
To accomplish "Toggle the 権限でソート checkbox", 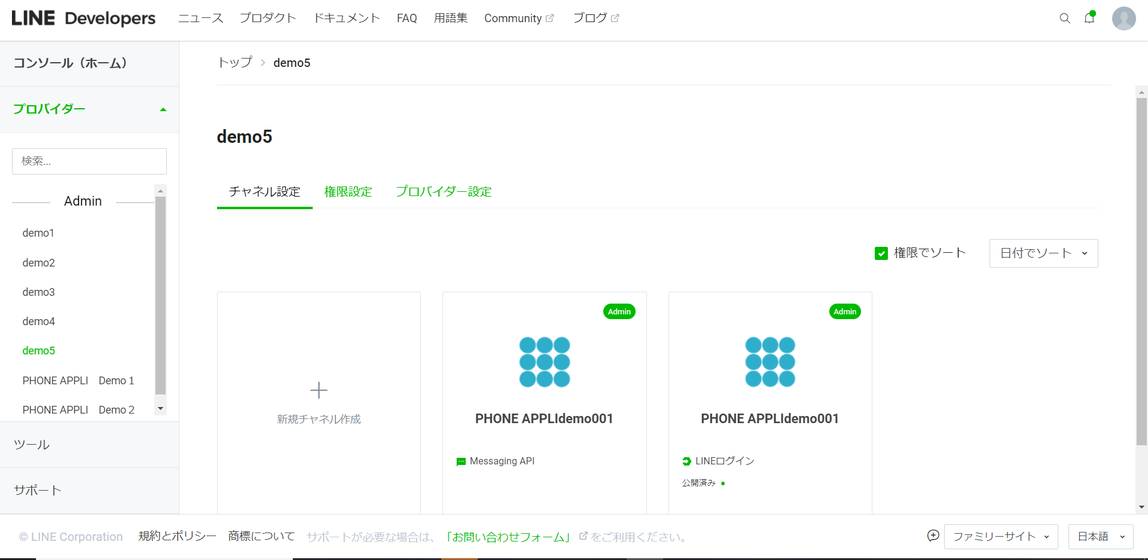I will [x=882, y=253].
